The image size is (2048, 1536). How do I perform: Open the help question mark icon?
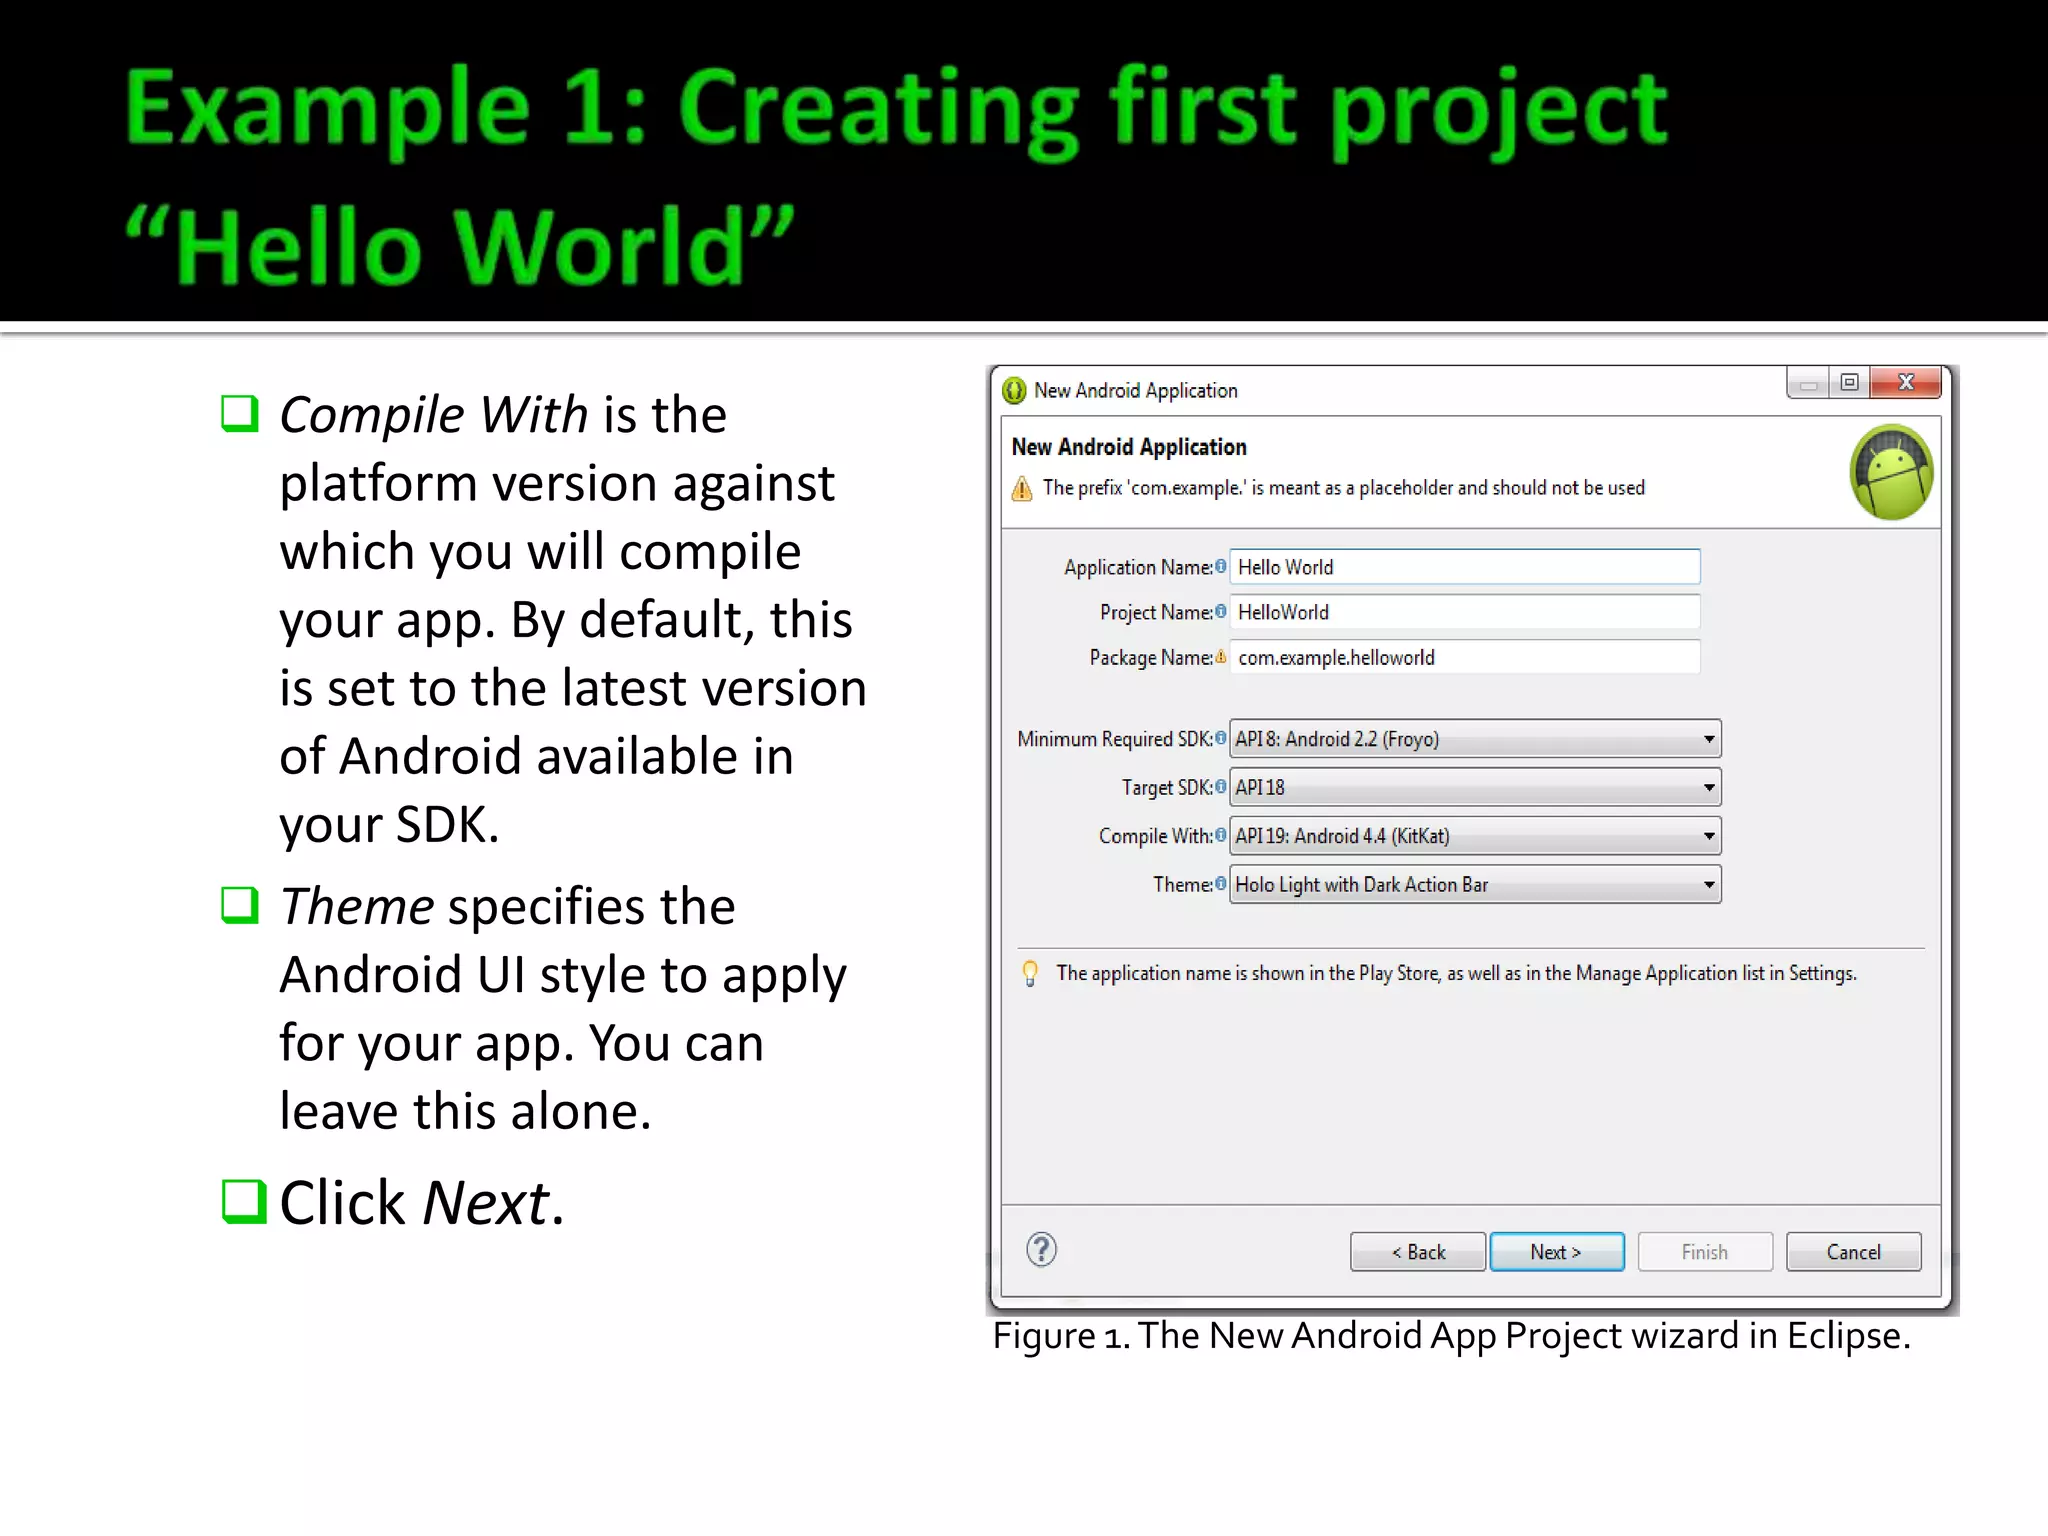[x=1041, y=1250]
